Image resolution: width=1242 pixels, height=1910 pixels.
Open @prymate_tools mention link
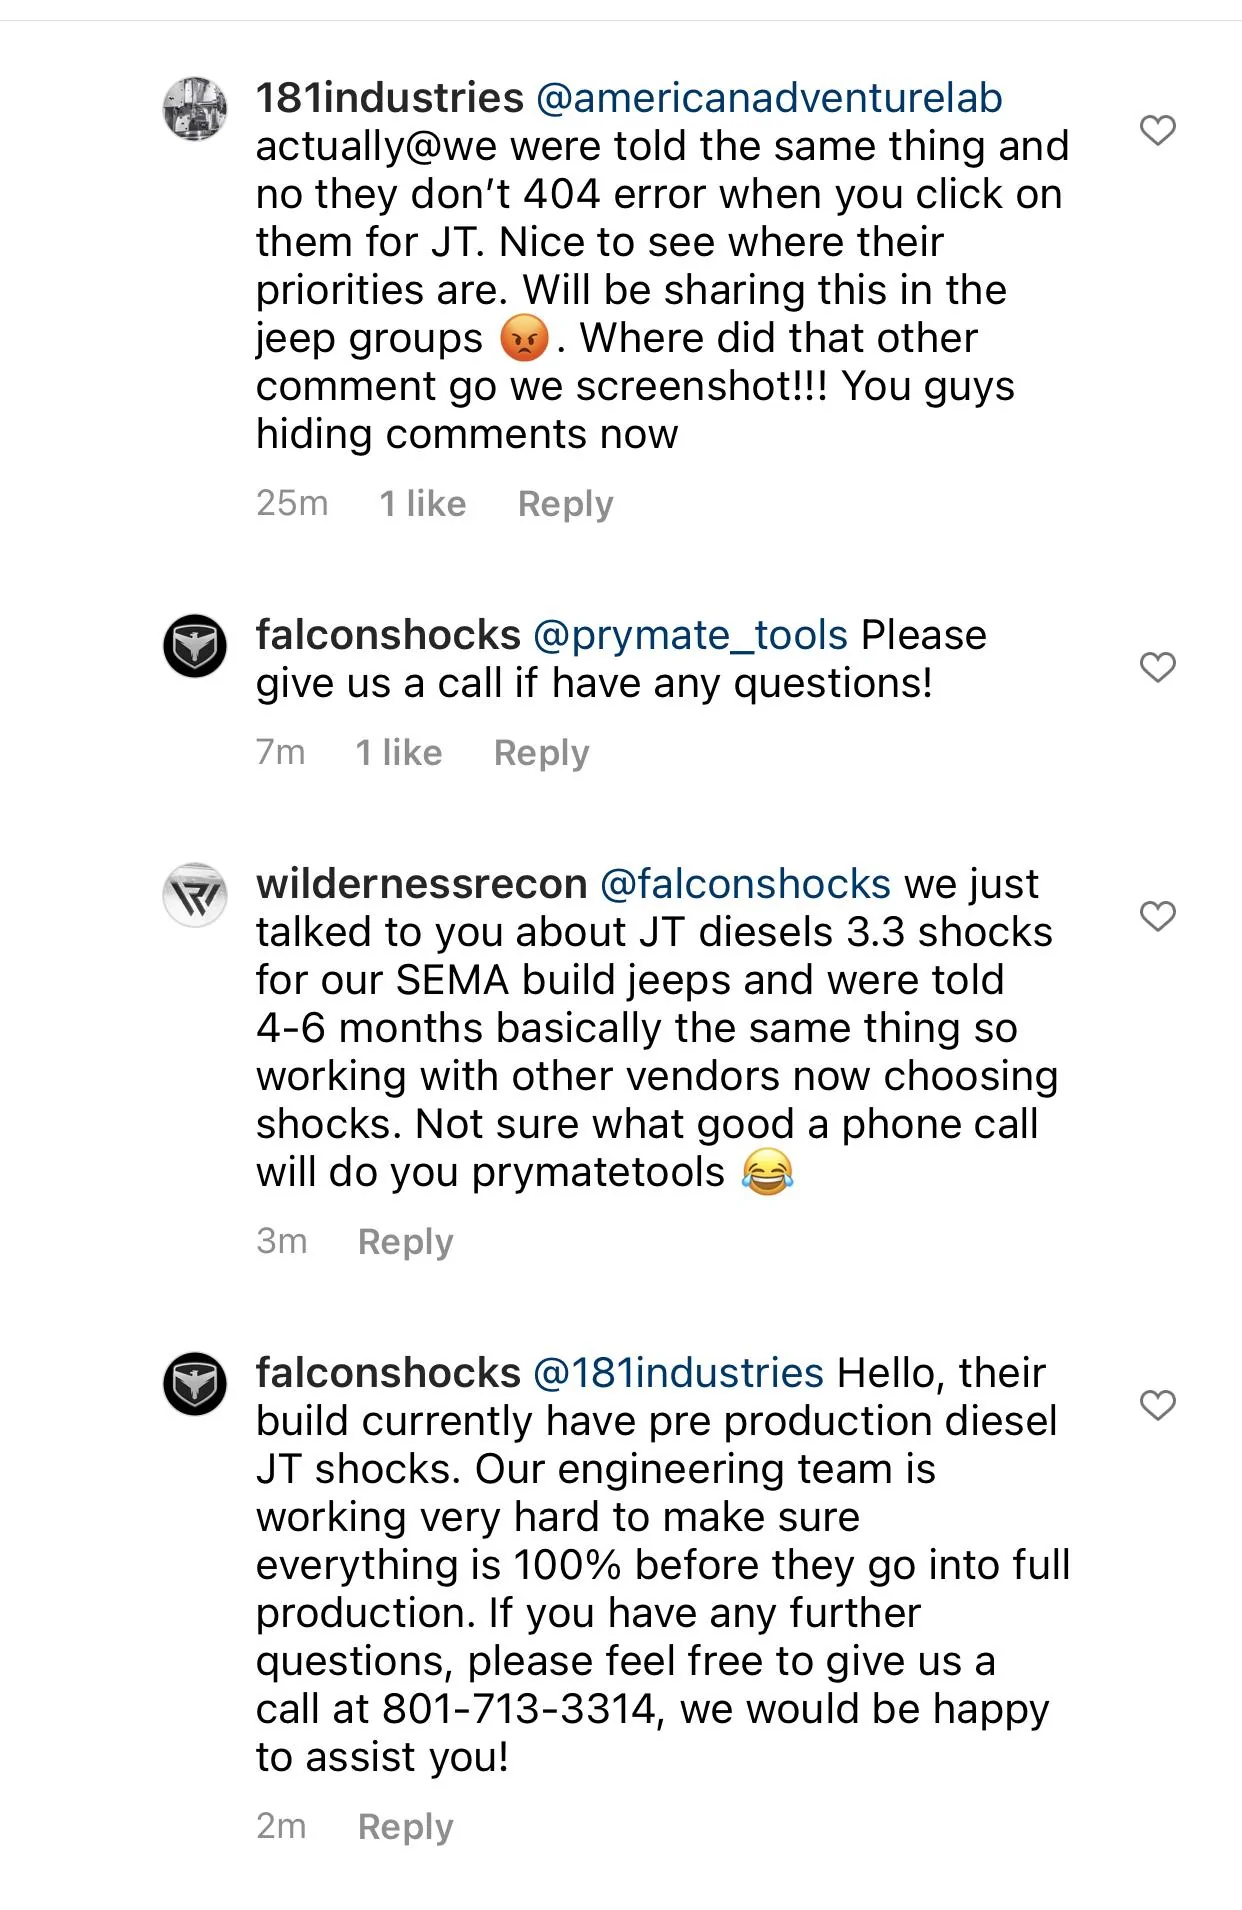click(x=690, y=636)
